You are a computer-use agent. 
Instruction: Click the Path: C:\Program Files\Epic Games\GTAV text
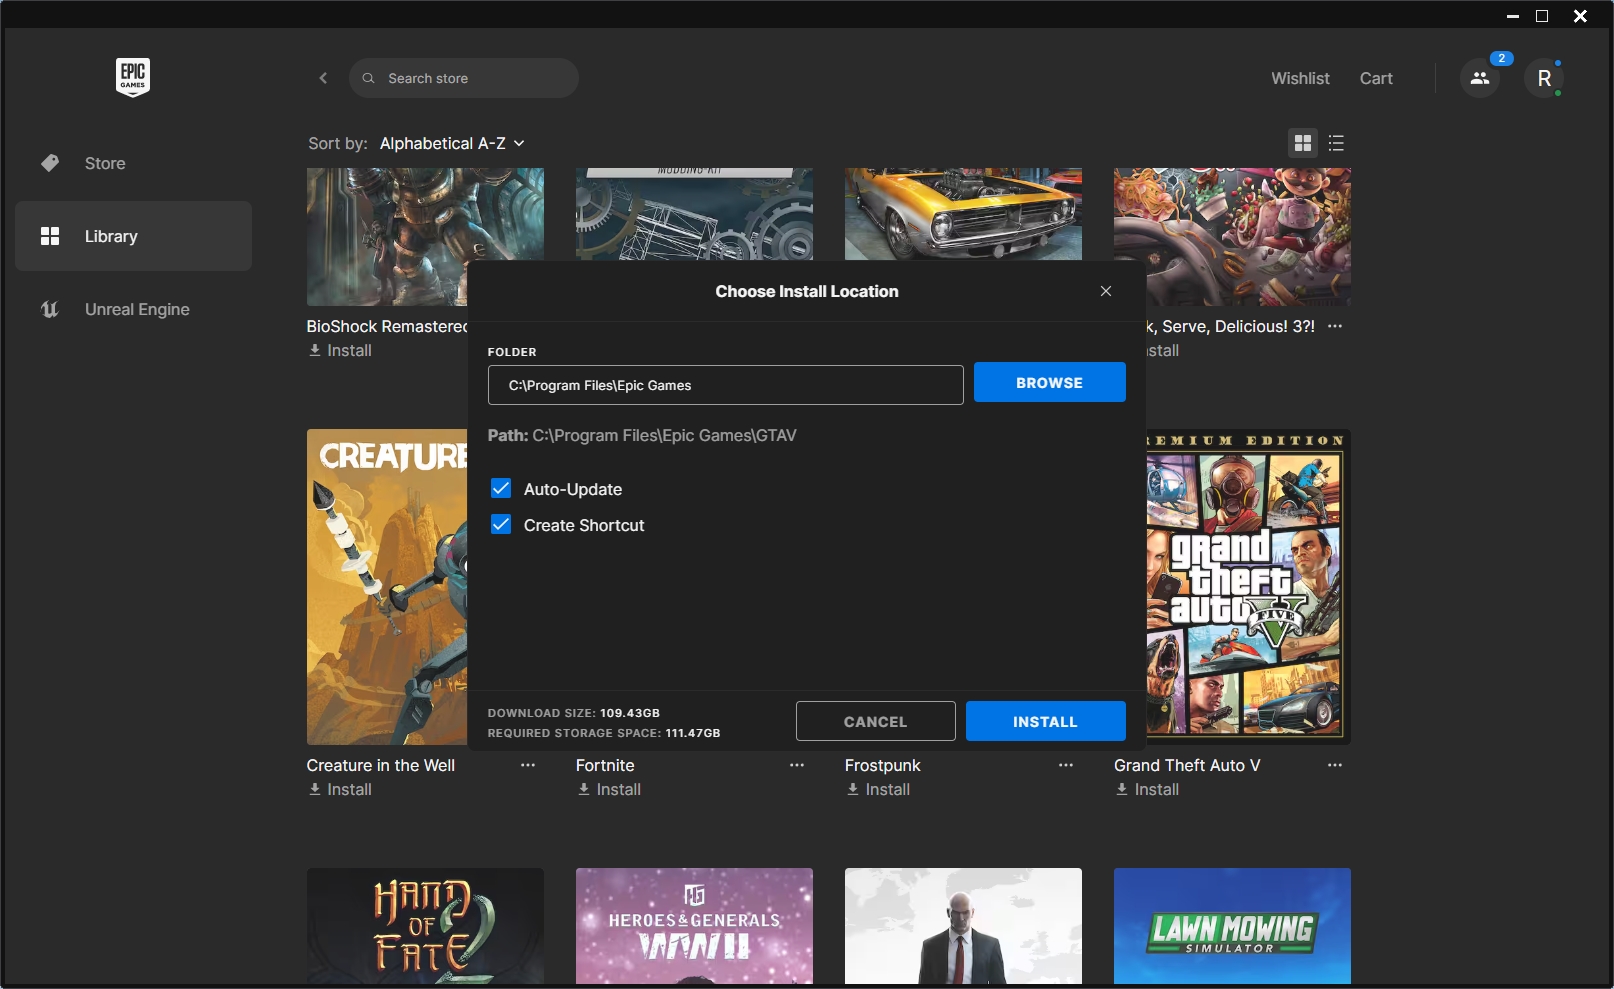pyautogui.click(x=642, y=435)
